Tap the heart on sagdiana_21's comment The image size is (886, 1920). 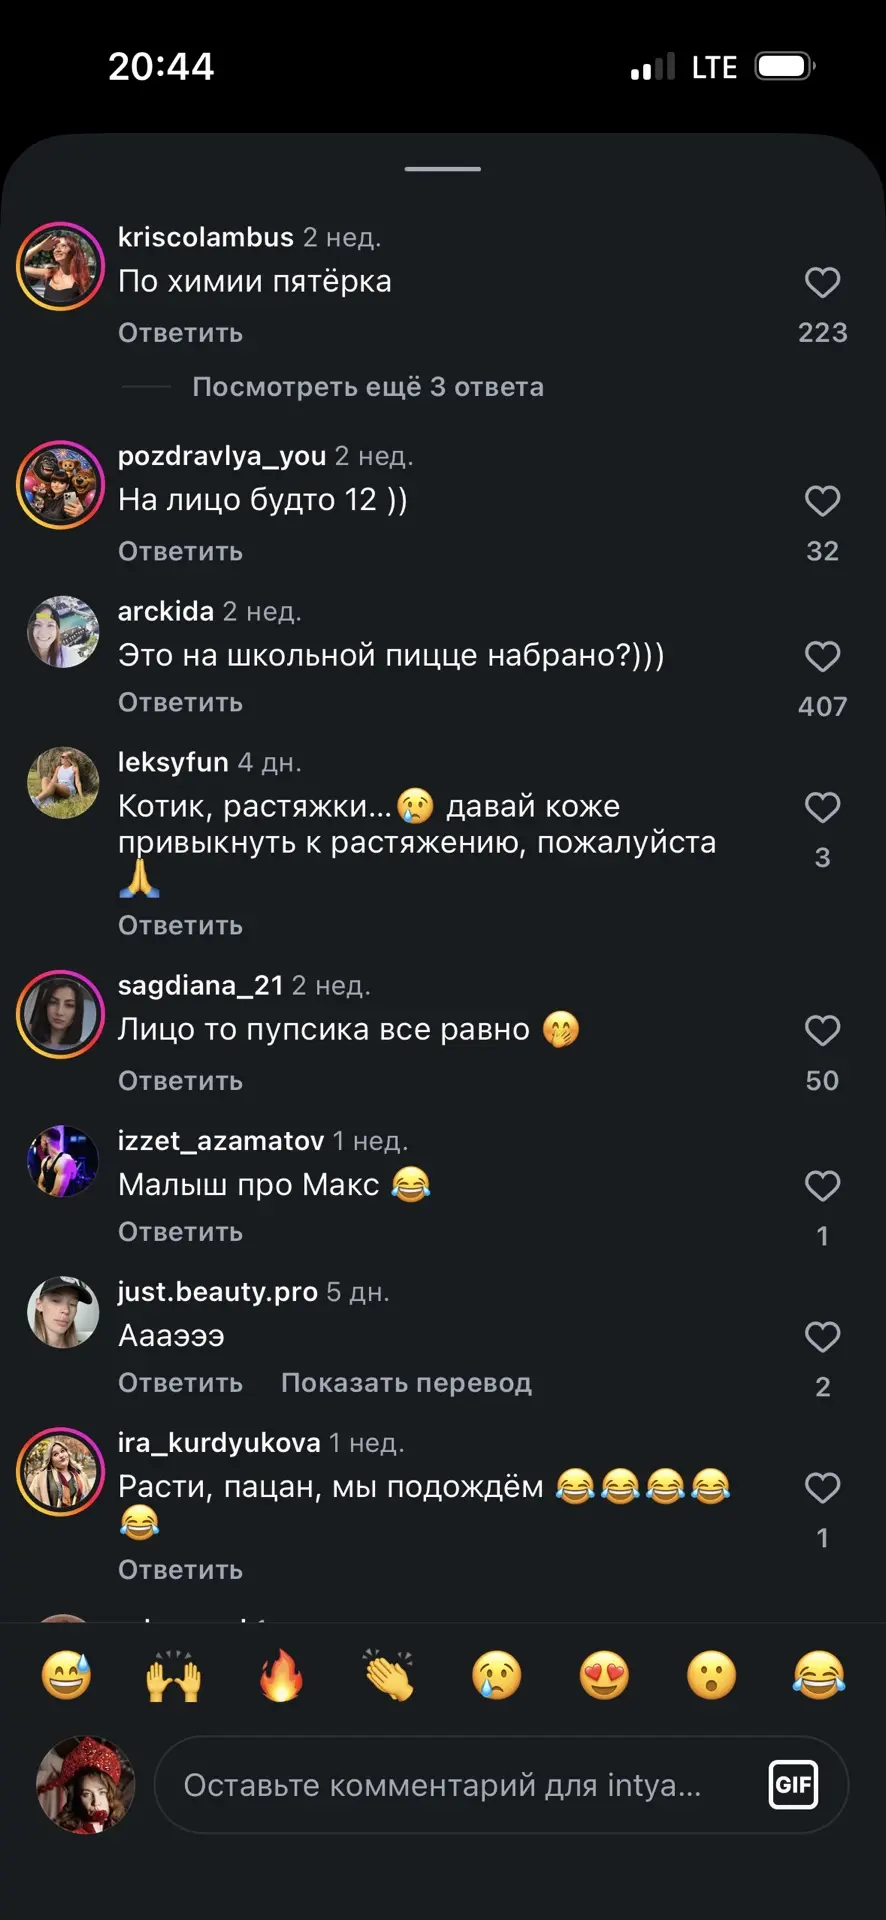click(x=822, y=1030)
